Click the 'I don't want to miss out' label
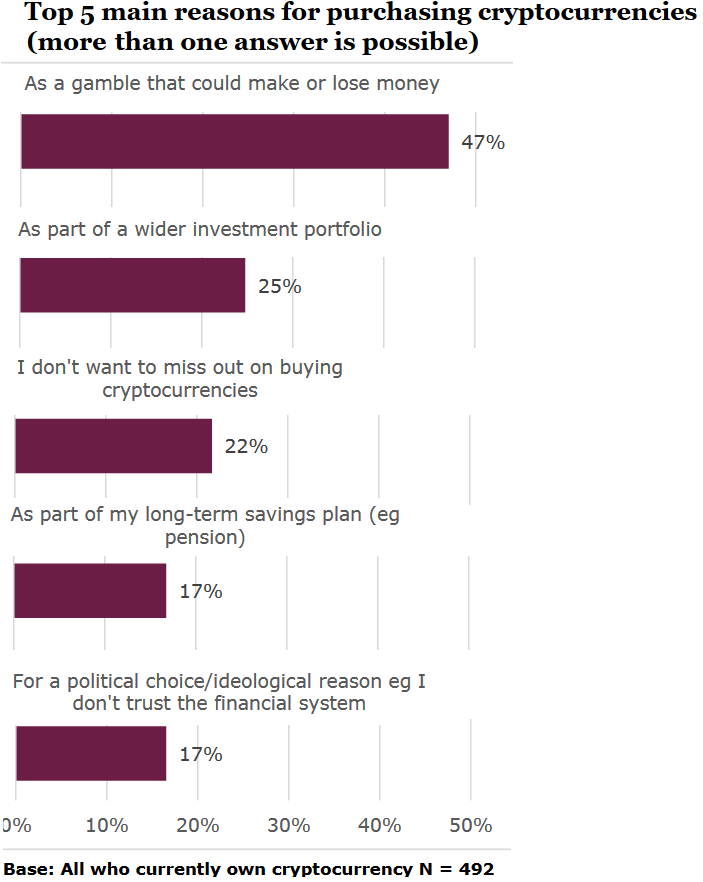This screenshot has height=882, width=703. [180, 379]
